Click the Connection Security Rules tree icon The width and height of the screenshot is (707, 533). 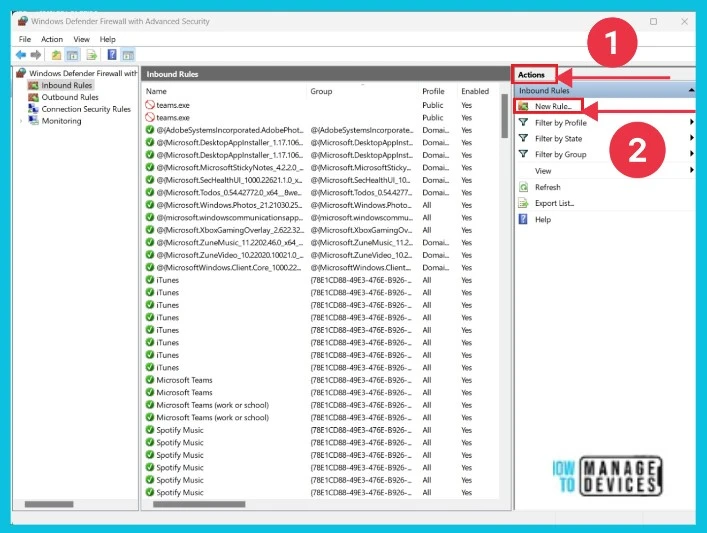tap(33, 109)
